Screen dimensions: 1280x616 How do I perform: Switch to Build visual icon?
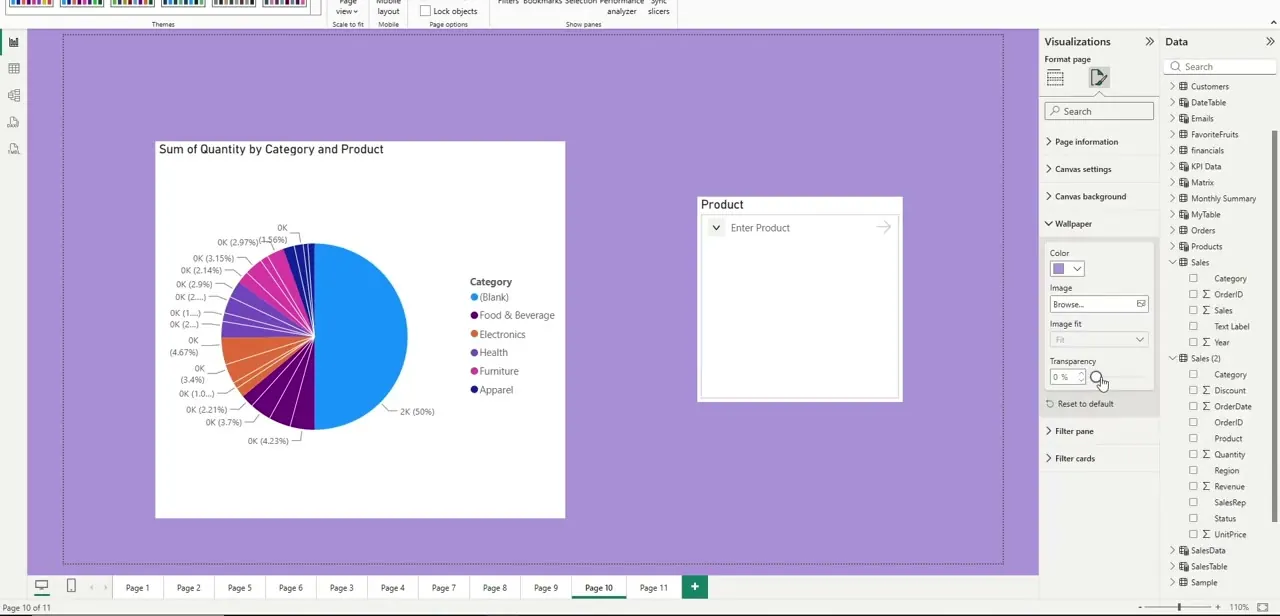(x=1055, y=78)
